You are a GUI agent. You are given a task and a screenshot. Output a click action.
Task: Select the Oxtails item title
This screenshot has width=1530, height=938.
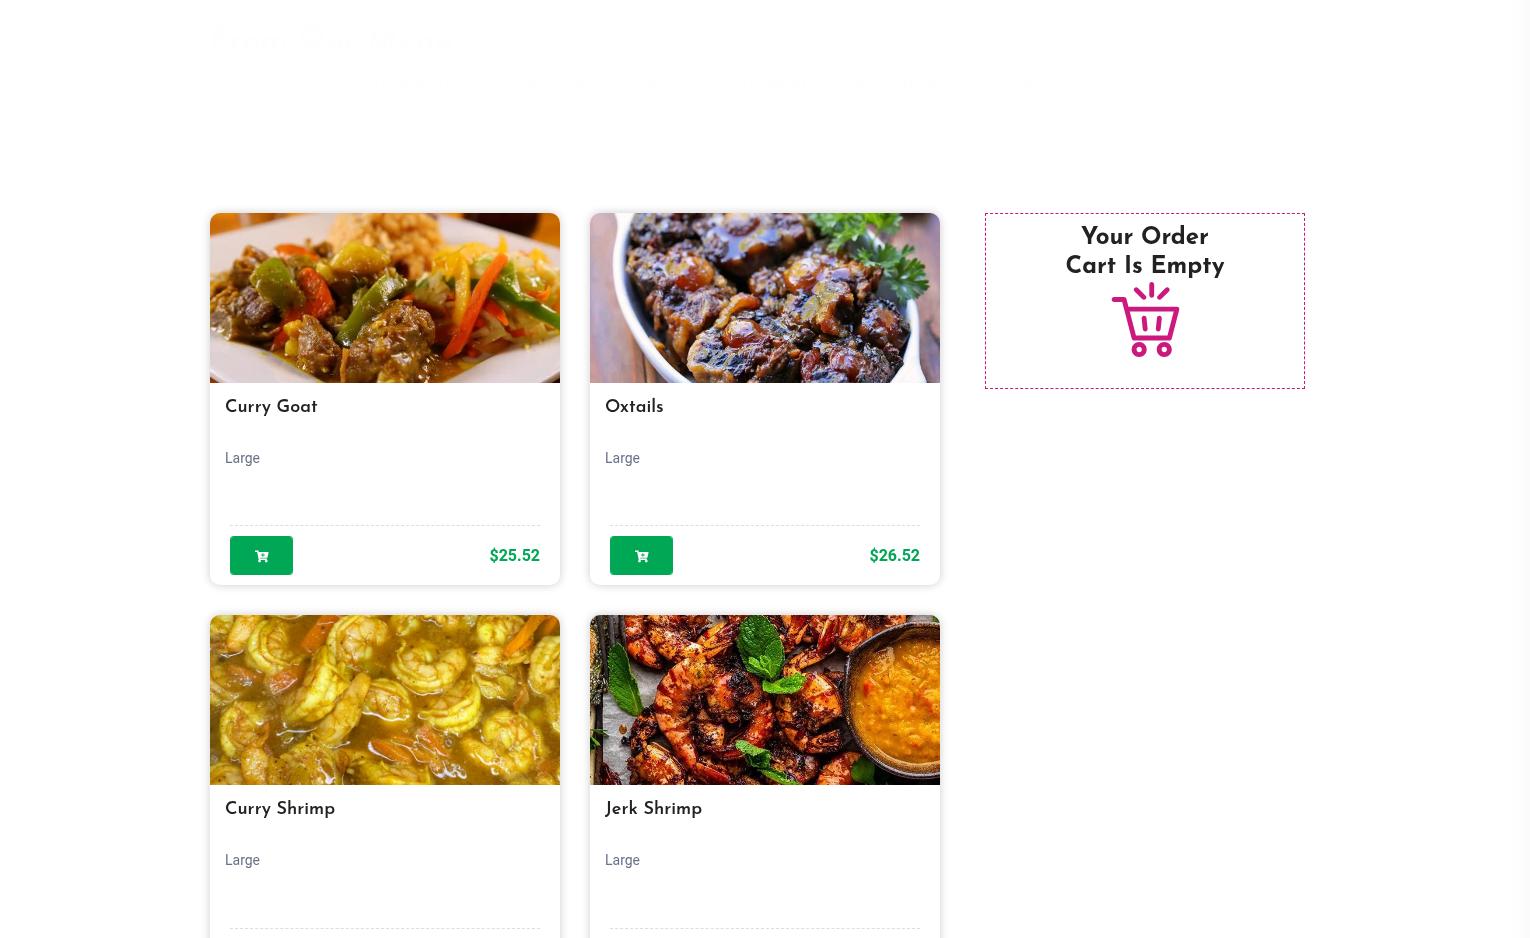[634, 407]
